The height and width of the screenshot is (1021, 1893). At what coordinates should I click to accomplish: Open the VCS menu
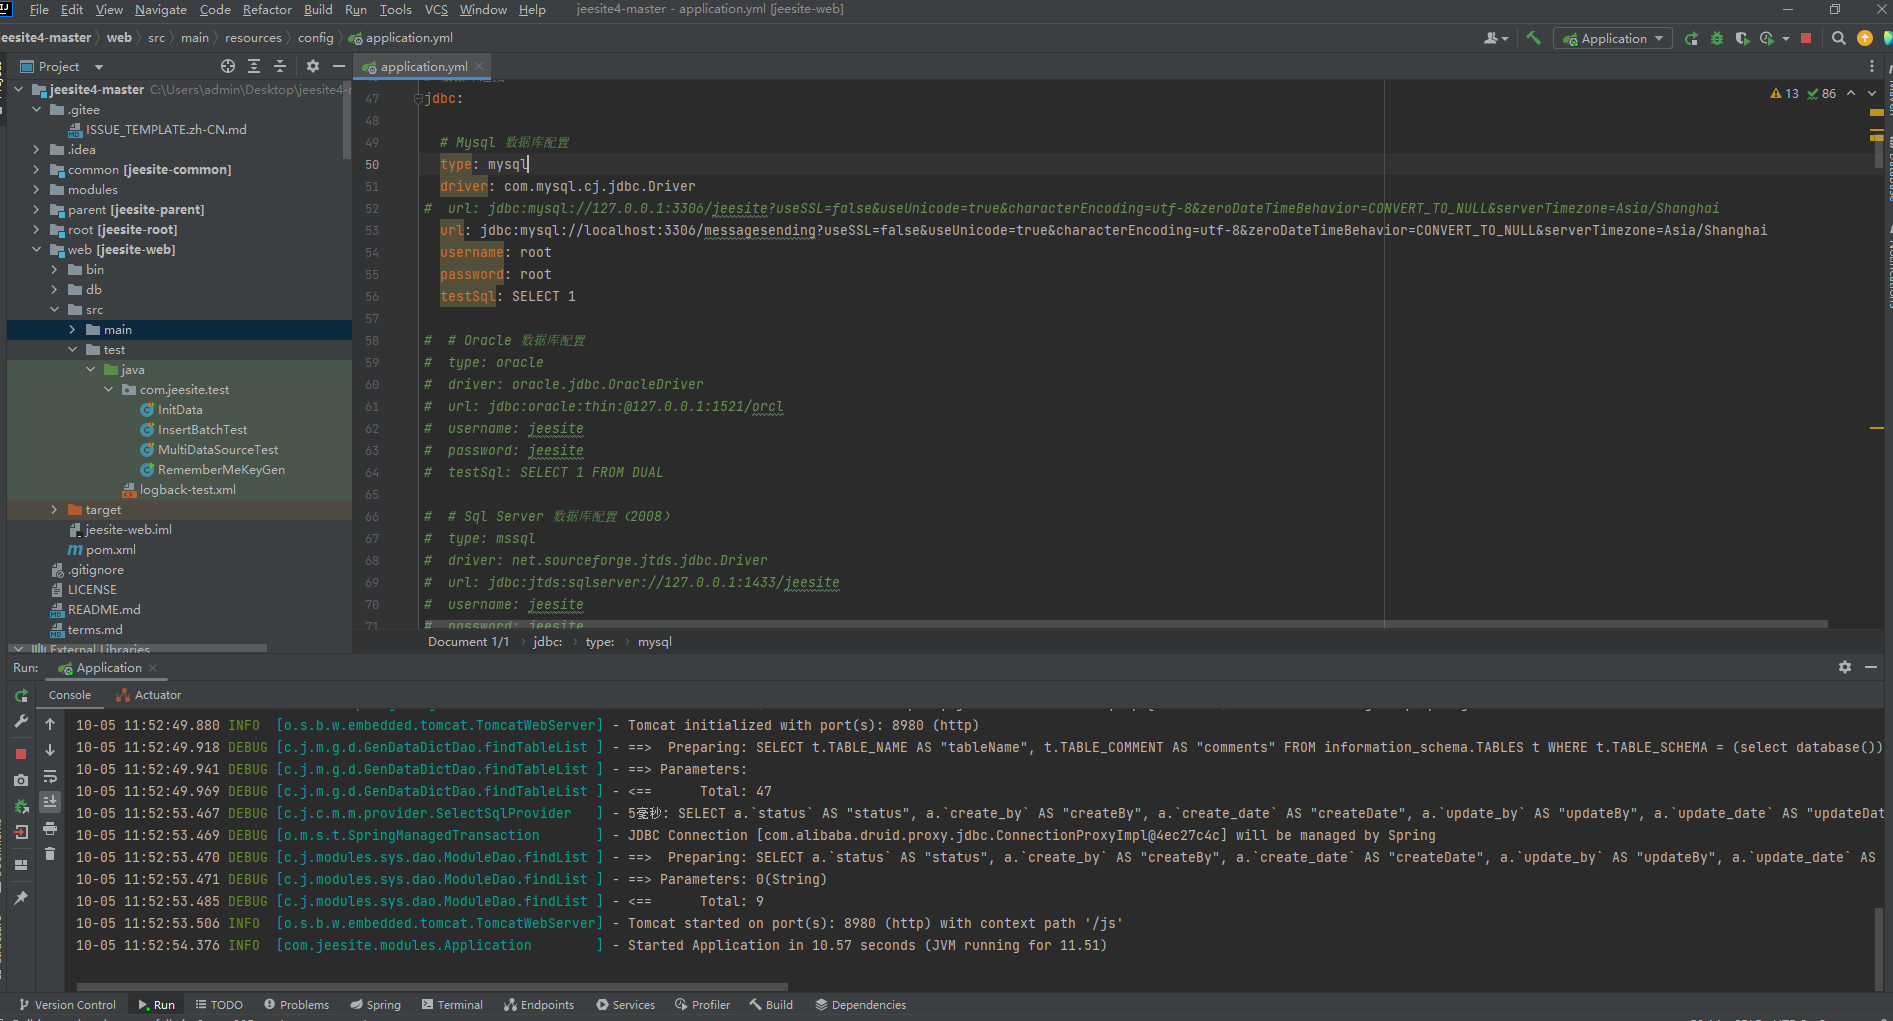436,9
